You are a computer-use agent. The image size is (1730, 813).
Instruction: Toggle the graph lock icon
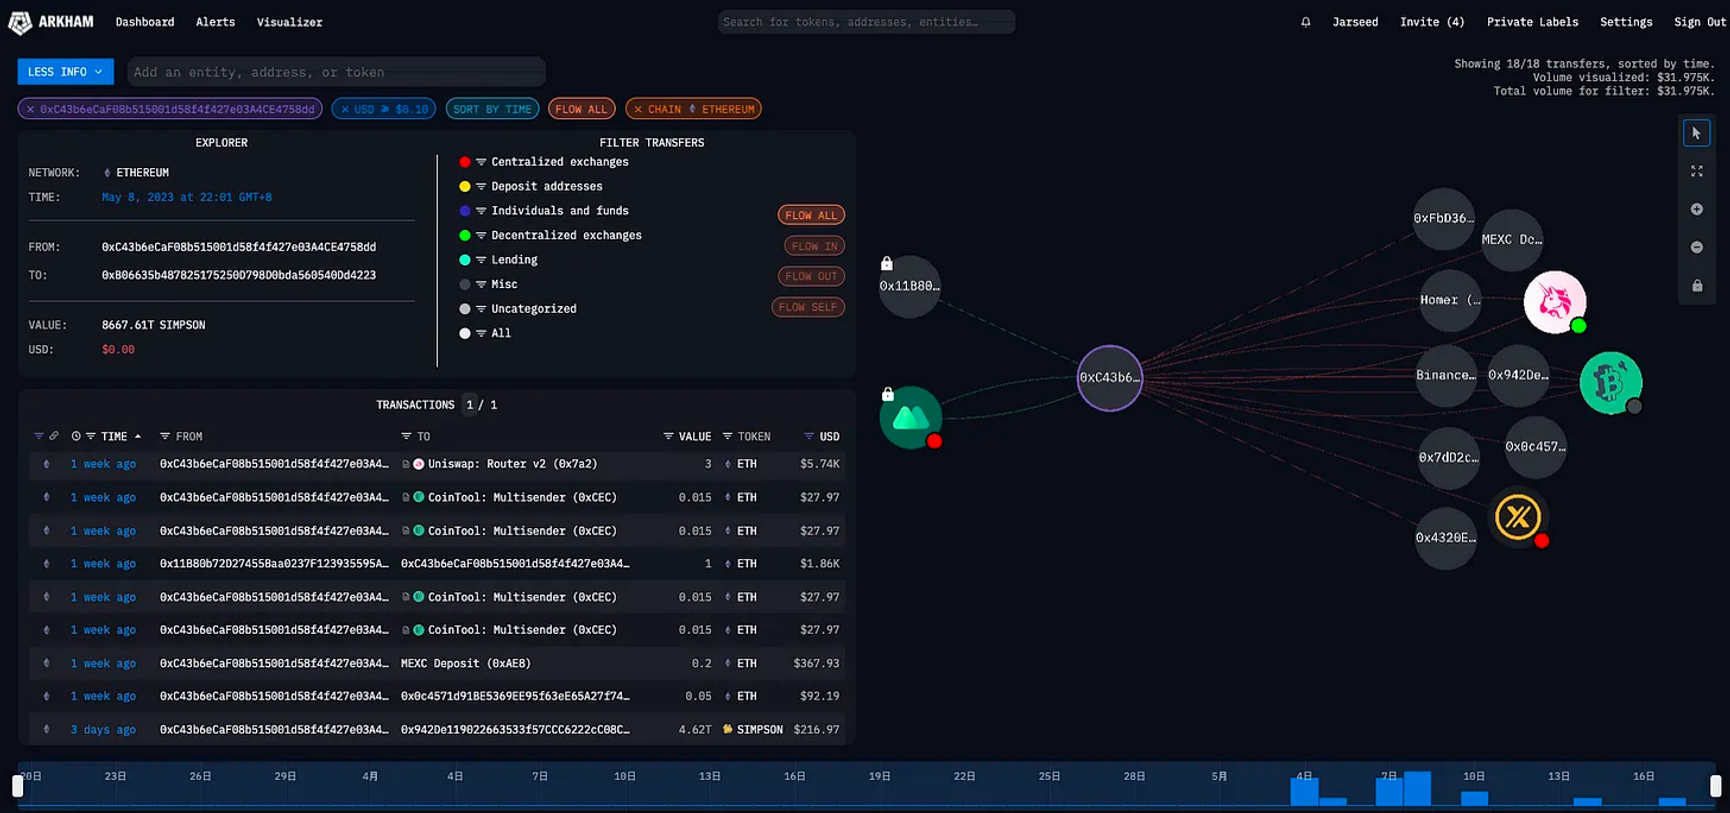click(x=1696, y=286)
